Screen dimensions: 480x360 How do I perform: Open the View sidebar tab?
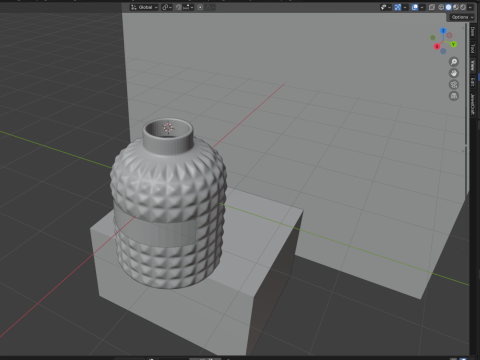pos(472,66)
